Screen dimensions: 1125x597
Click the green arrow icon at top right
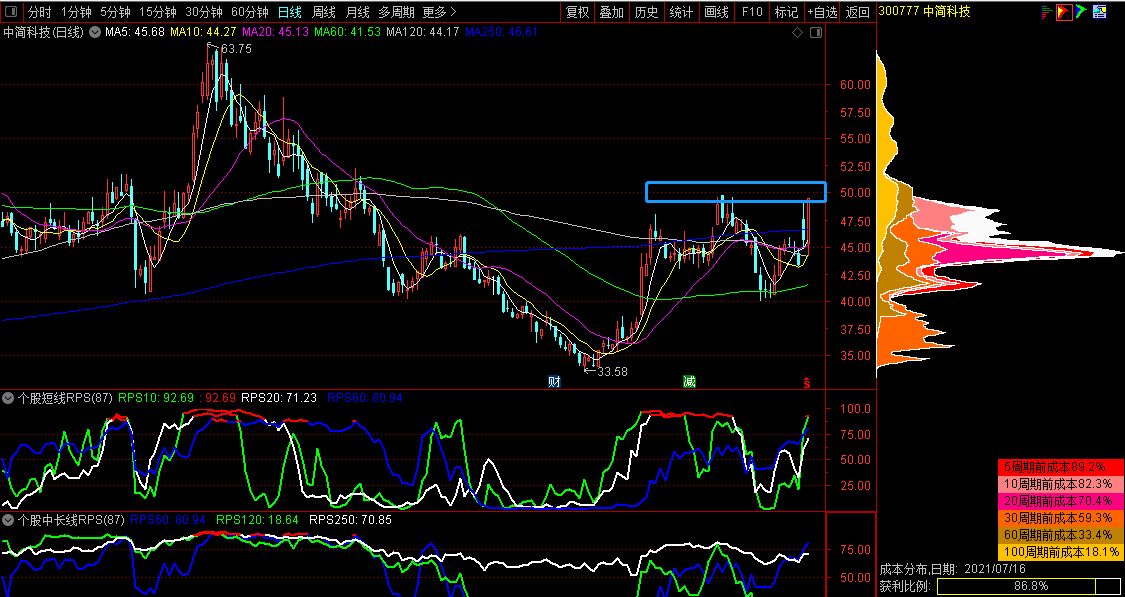click(1081, 12)
